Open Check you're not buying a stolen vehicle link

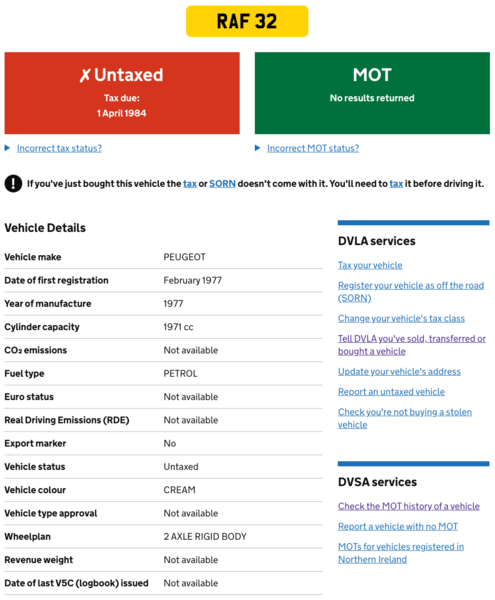[405, 419]
